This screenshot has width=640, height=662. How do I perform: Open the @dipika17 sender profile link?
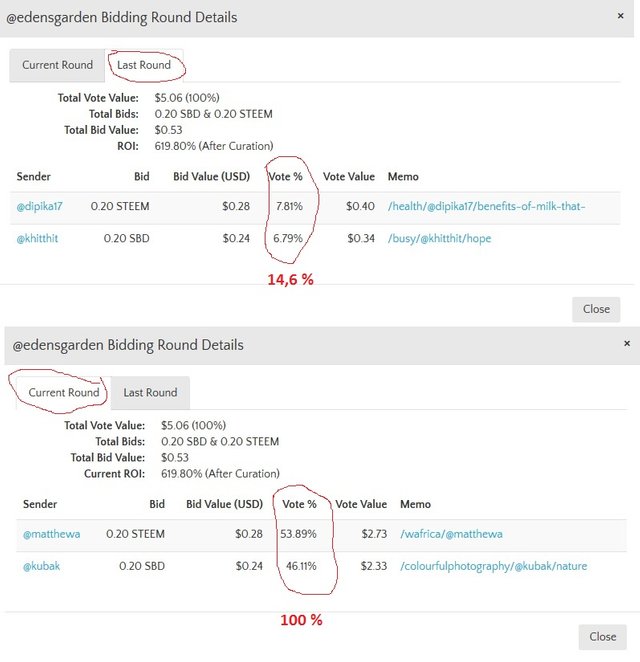(40, 206)
